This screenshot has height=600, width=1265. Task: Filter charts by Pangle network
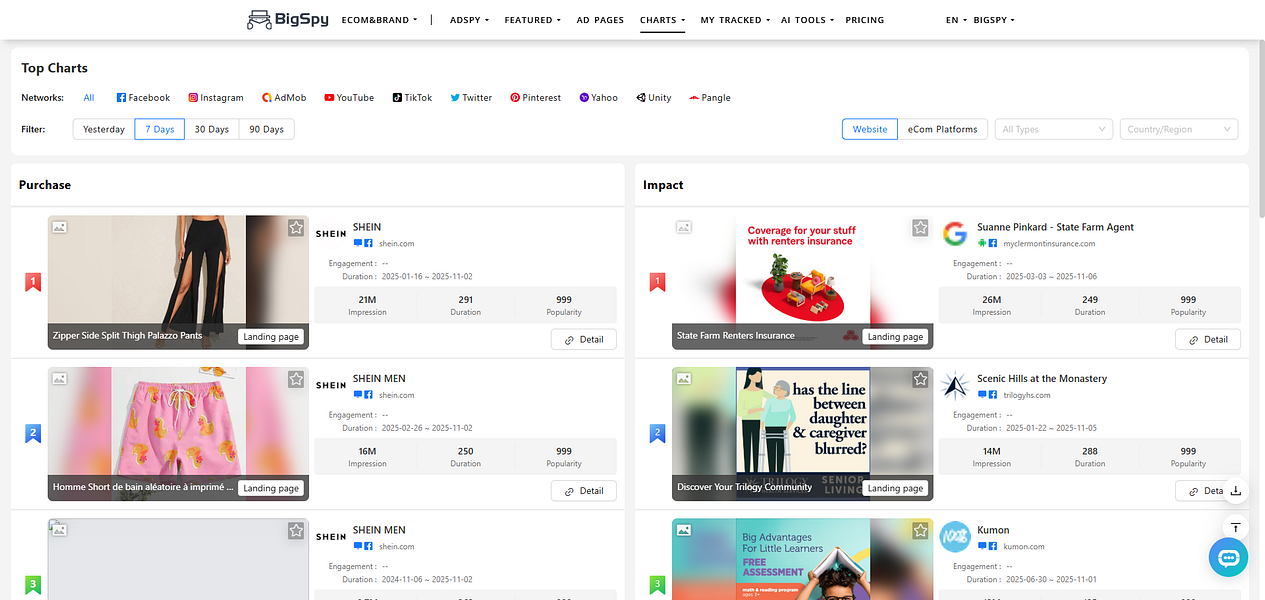click(710, 98)
